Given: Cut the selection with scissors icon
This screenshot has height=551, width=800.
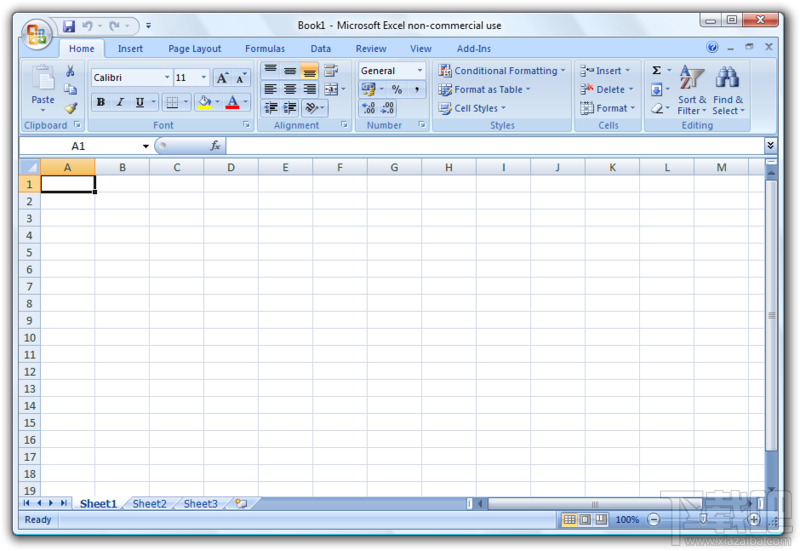Looking at the screenshot, I should [70, 71].
